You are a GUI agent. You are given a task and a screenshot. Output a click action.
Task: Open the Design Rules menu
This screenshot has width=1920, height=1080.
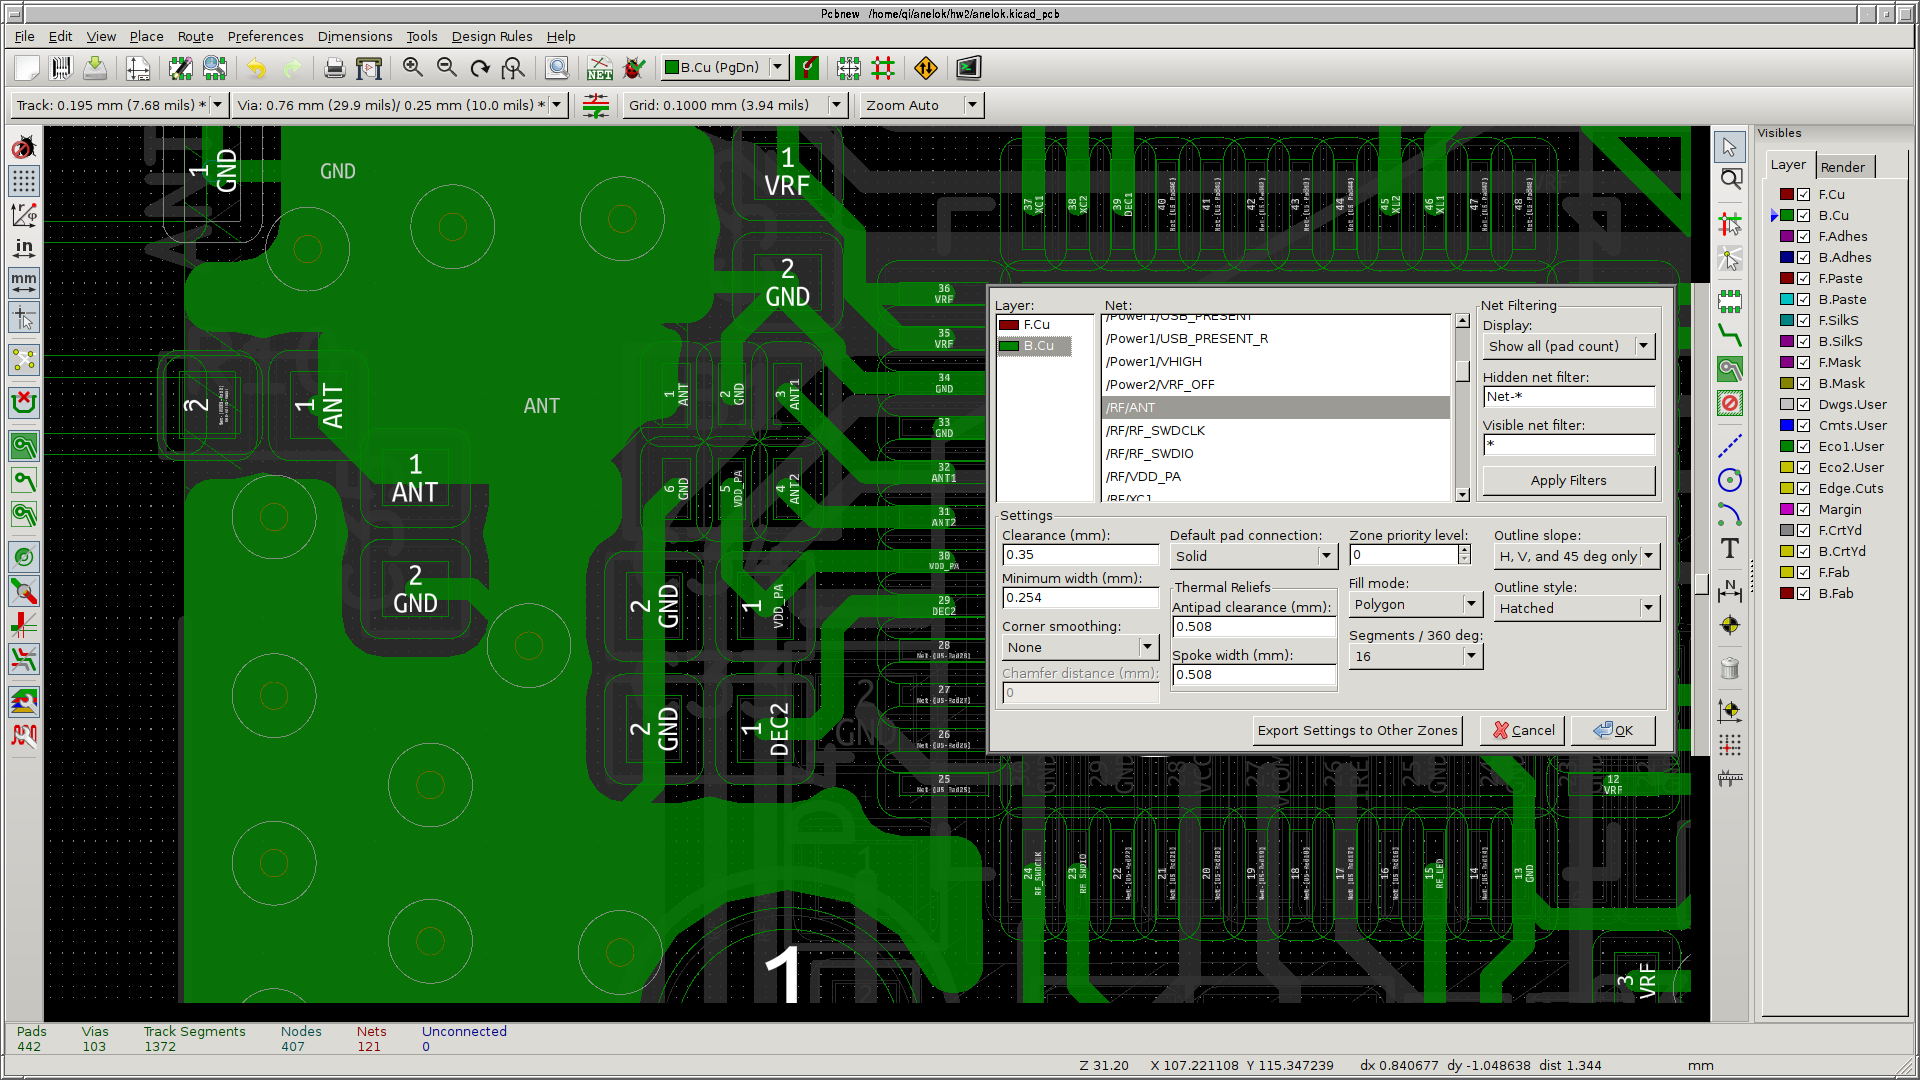491,36
